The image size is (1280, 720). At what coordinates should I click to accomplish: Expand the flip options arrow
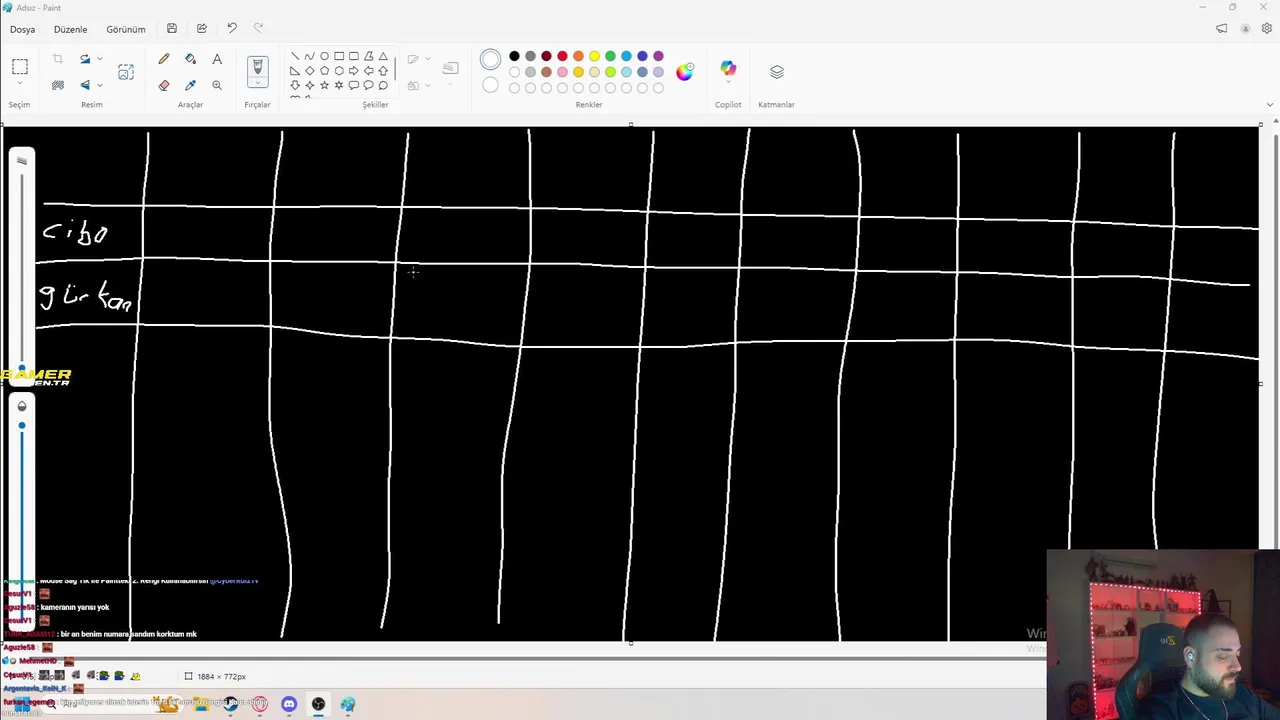pyautogui.click(x=99, y=85)
